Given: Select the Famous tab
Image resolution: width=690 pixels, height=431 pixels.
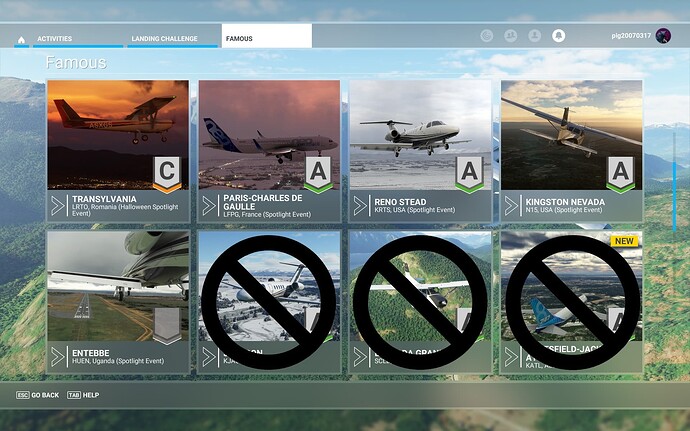Looking at the screenshot, I should pyautogui.click(x=267, y=36).
